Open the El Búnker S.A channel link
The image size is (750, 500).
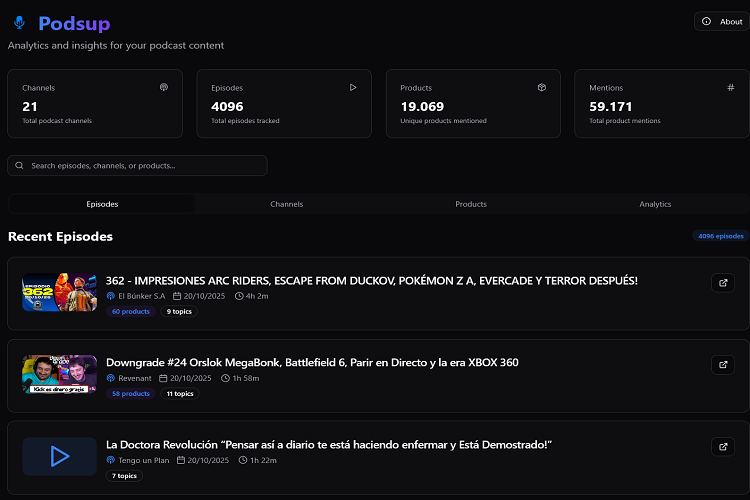(x=141, y=296)
